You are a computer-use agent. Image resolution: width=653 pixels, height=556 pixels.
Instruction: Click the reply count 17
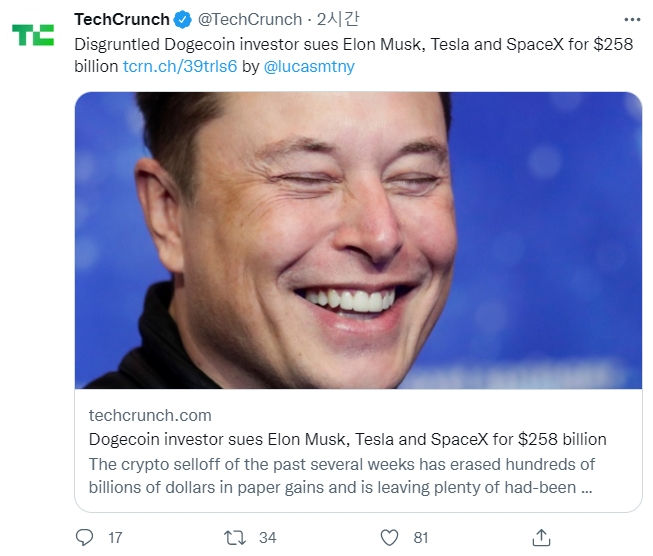[x=115, y=537]
